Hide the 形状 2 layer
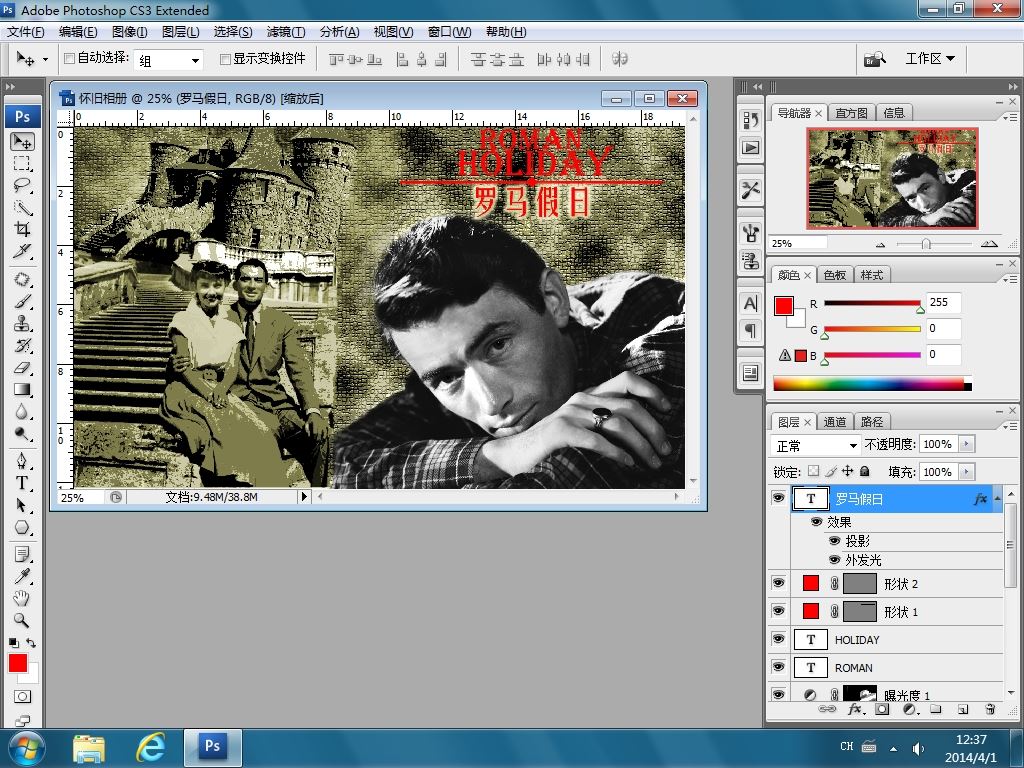 (x=778, y=583)
